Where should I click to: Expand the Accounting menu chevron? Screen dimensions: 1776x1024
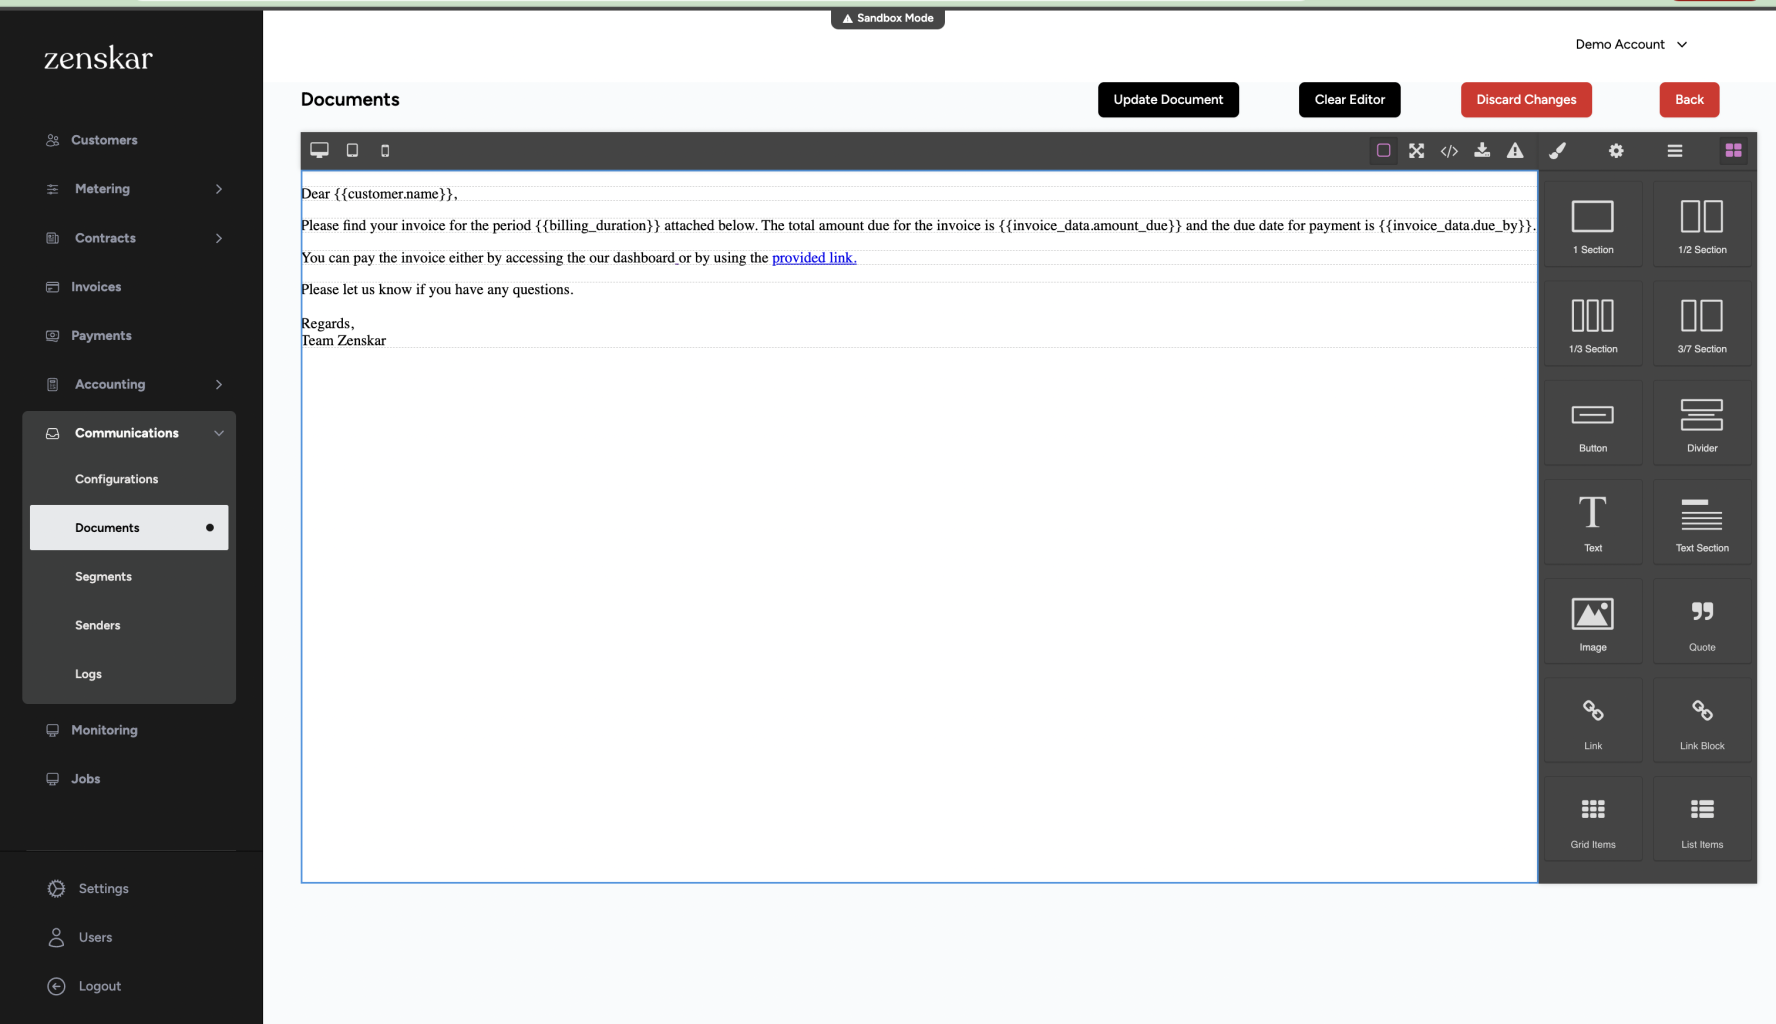pyautogui.click(x=219, y=384)
